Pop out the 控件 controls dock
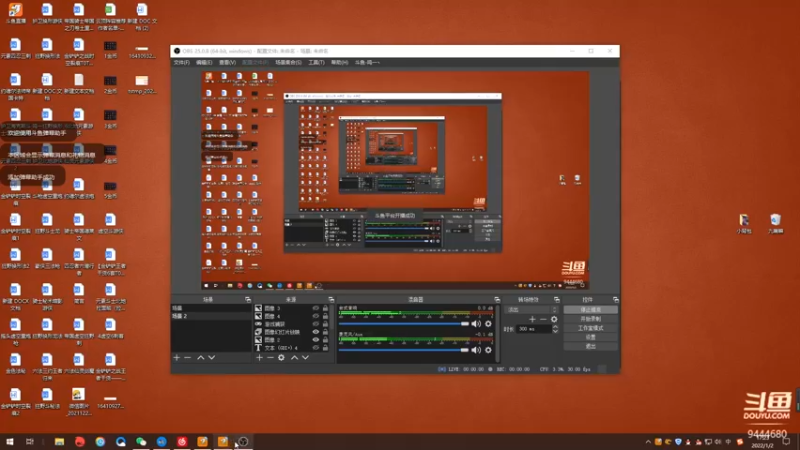The height and width of the screenshot is (450, 800). coord(616,299)
